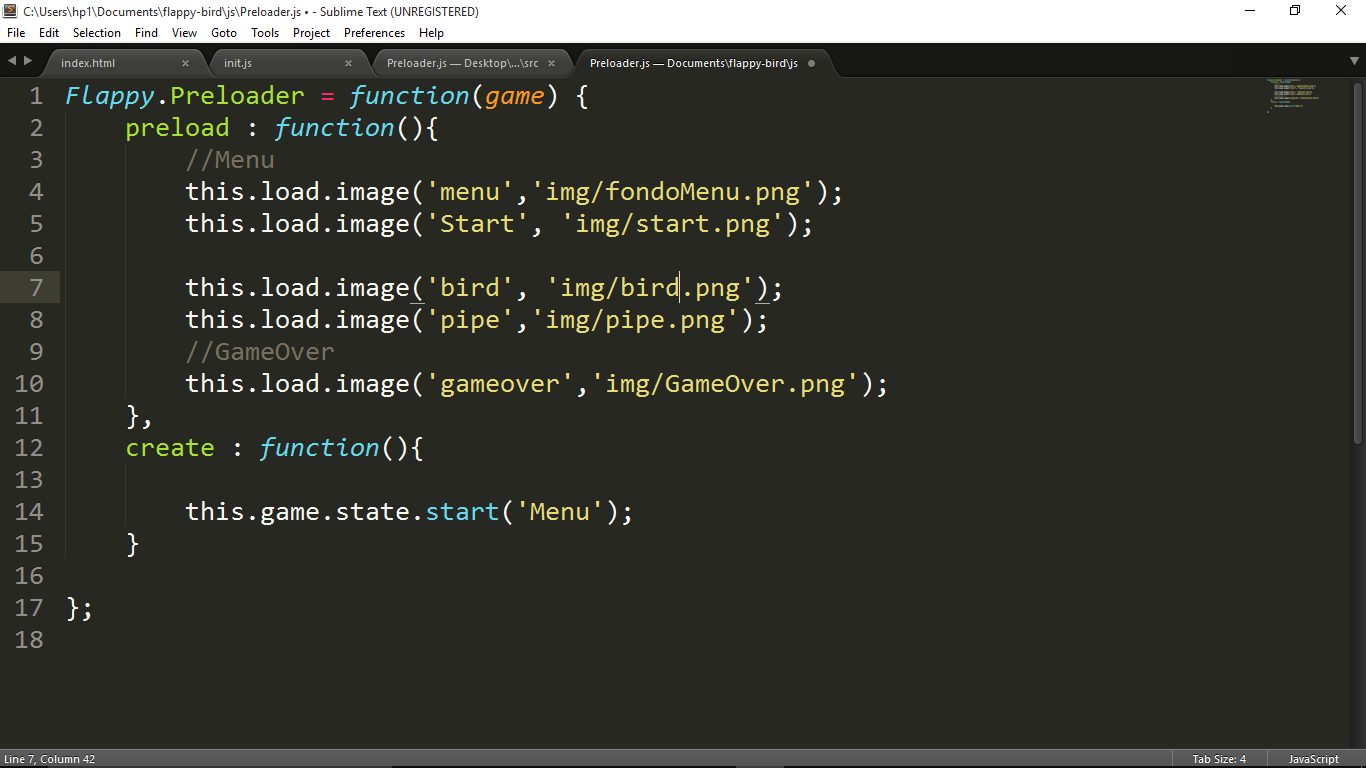This screenshot has width=1366, height=768.
Task: Open the Find menu
Action: [x=146, y=33]
